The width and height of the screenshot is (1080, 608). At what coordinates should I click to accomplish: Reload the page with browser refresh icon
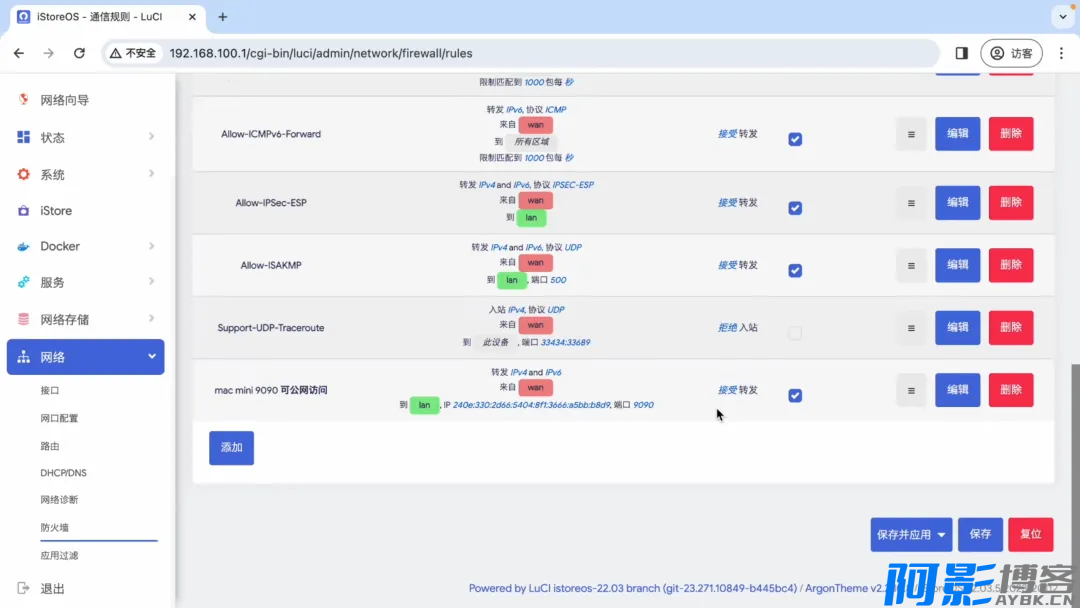click(79, 53)
